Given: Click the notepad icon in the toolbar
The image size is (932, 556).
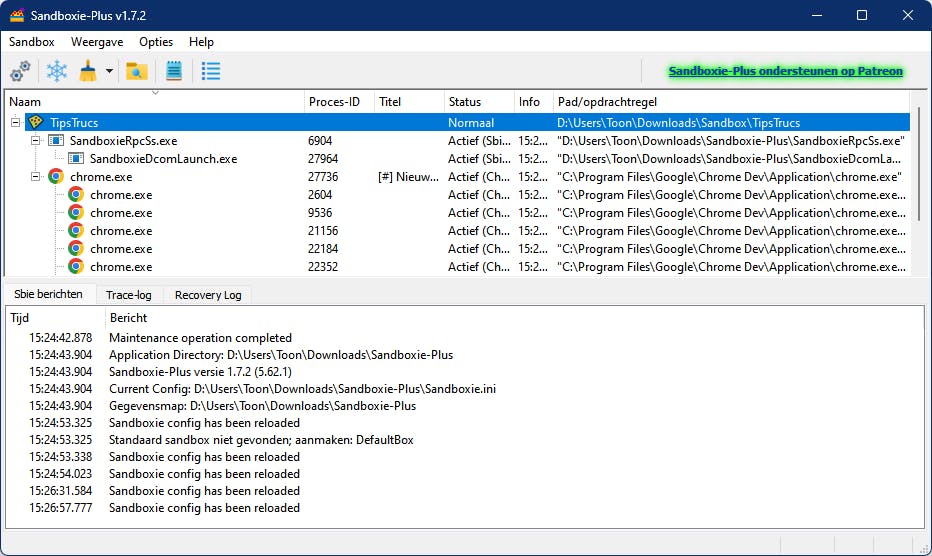Looking at the screenshot, I should [x=174, y=71].
